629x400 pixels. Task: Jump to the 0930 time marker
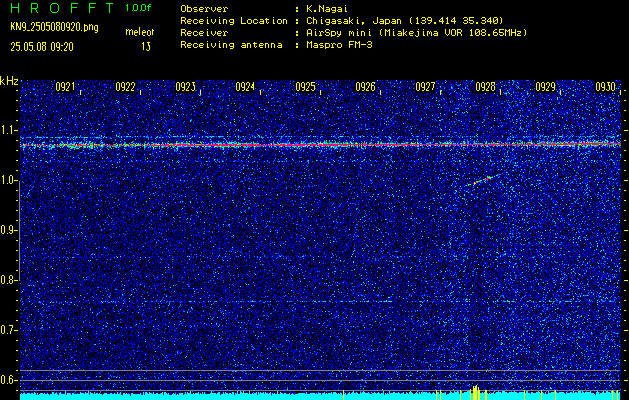(x=605, y=87)
